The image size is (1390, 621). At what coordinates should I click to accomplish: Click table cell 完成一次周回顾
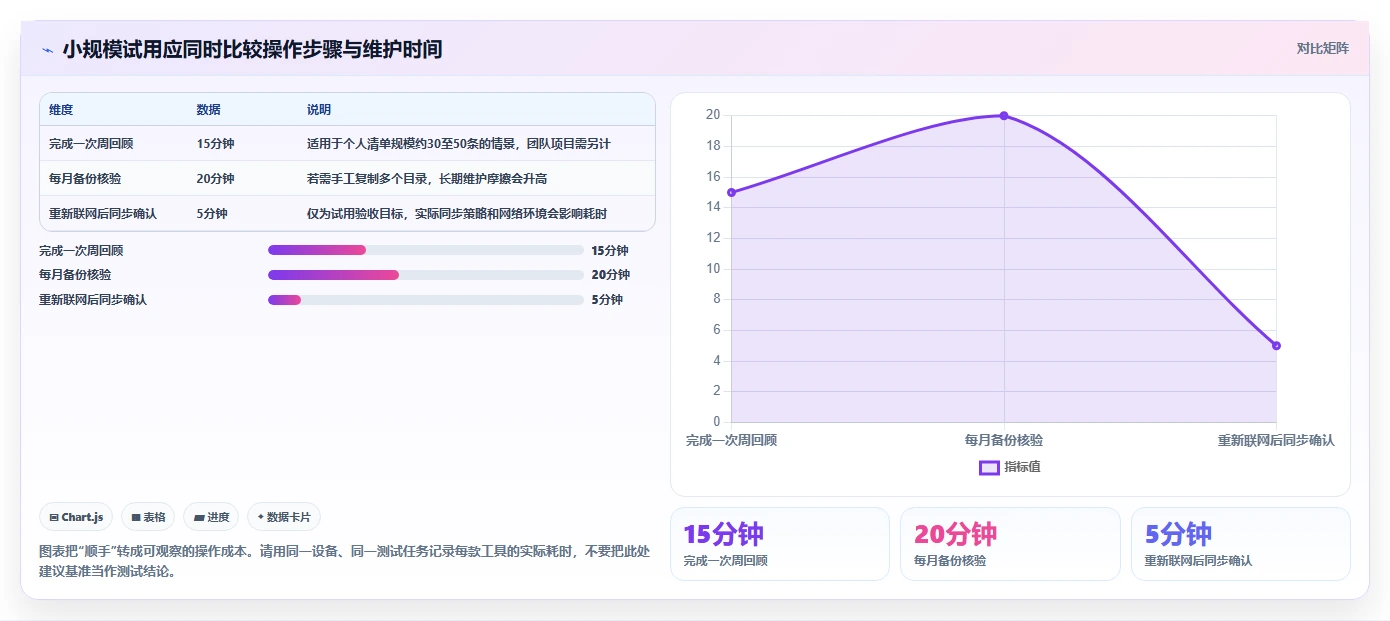pyautogui.click(x=91, y=144)
